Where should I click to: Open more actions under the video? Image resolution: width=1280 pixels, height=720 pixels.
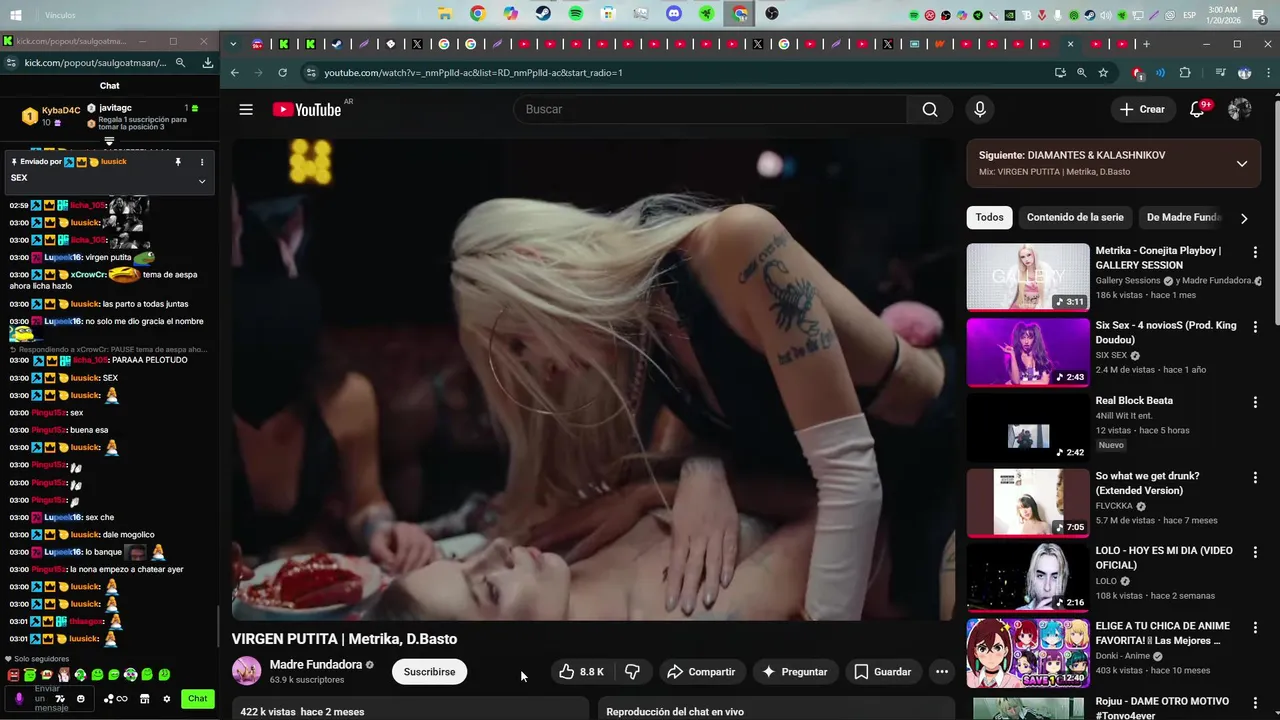[x=941, y=672]
